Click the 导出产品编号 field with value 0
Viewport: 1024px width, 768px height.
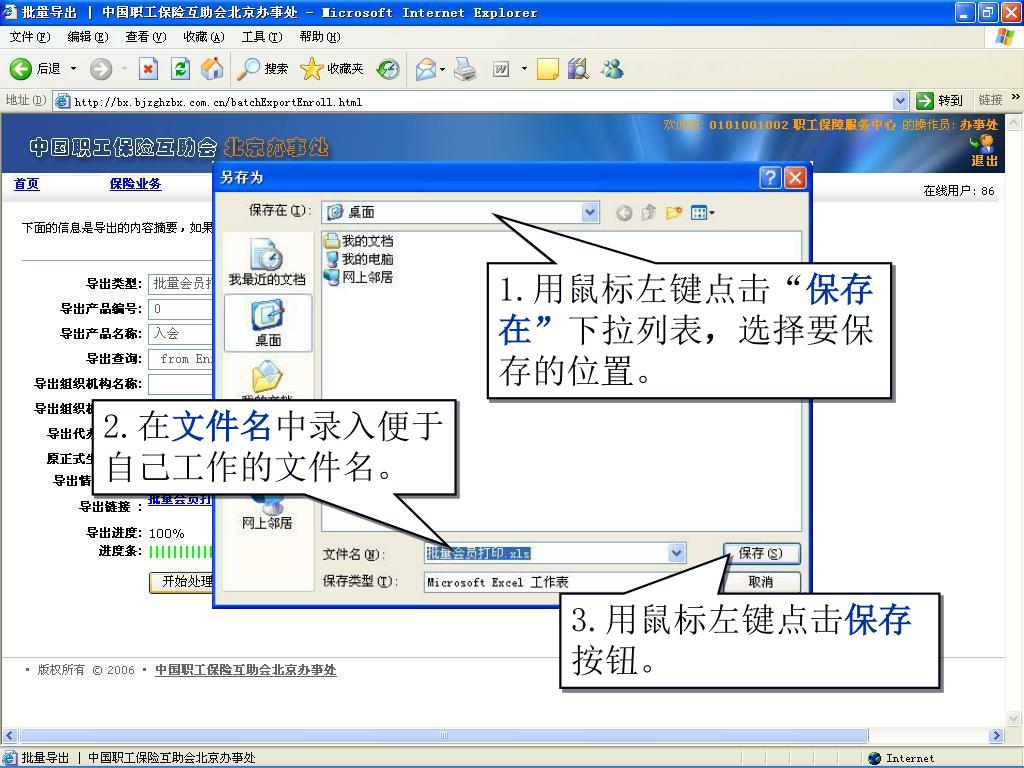pos(180,308)
